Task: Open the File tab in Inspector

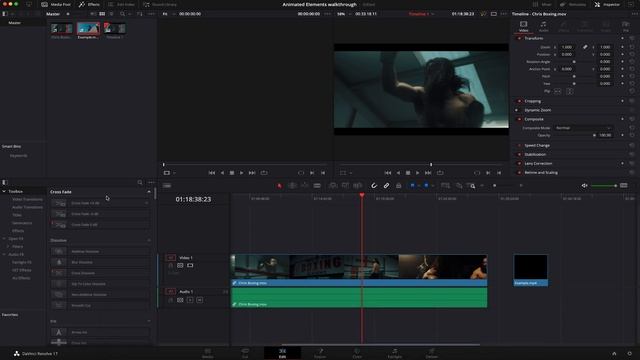Action: pos(625,27)
